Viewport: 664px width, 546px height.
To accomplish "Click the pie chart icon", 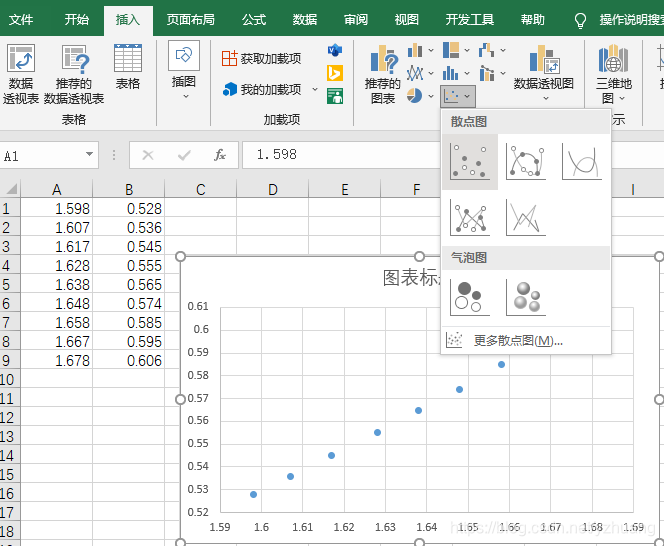I will pos(415,96).
